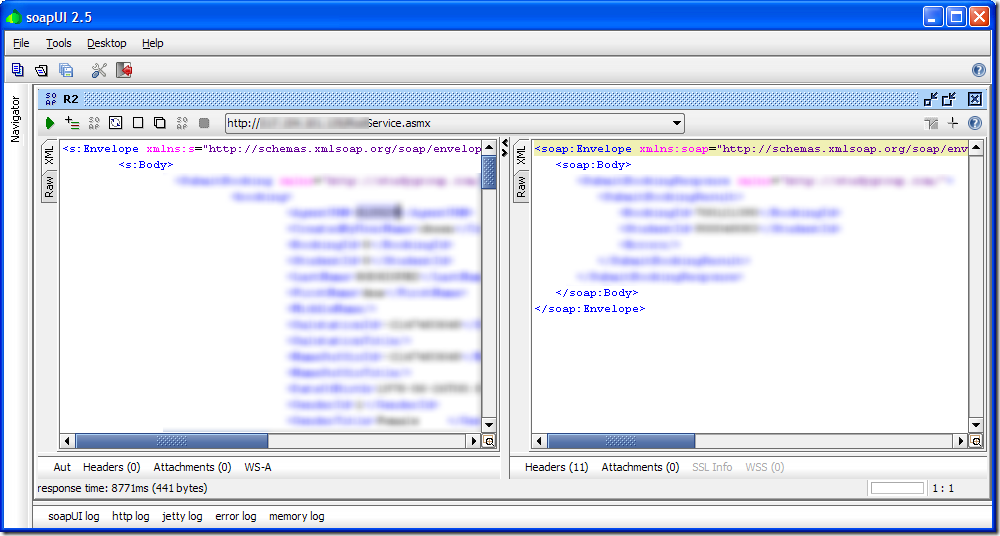Click response pane scroll left arrow
This screenshot has height=536, width=1000.
tap(539, 440)
